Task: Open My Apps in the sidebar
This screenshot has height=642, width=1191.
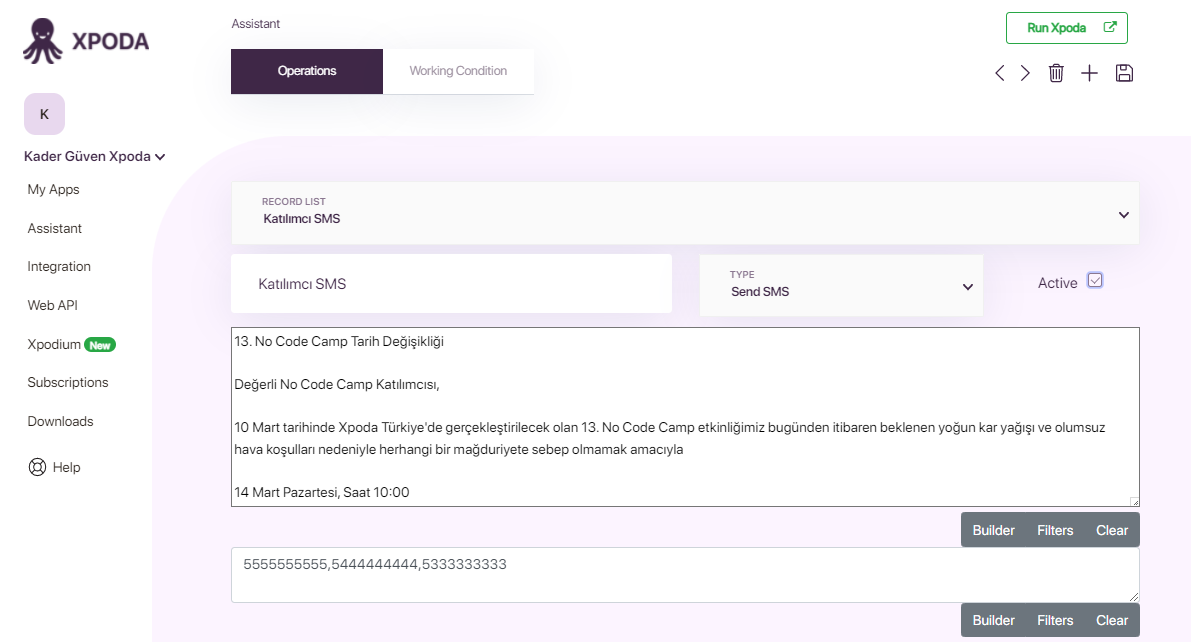Action: 53,190
